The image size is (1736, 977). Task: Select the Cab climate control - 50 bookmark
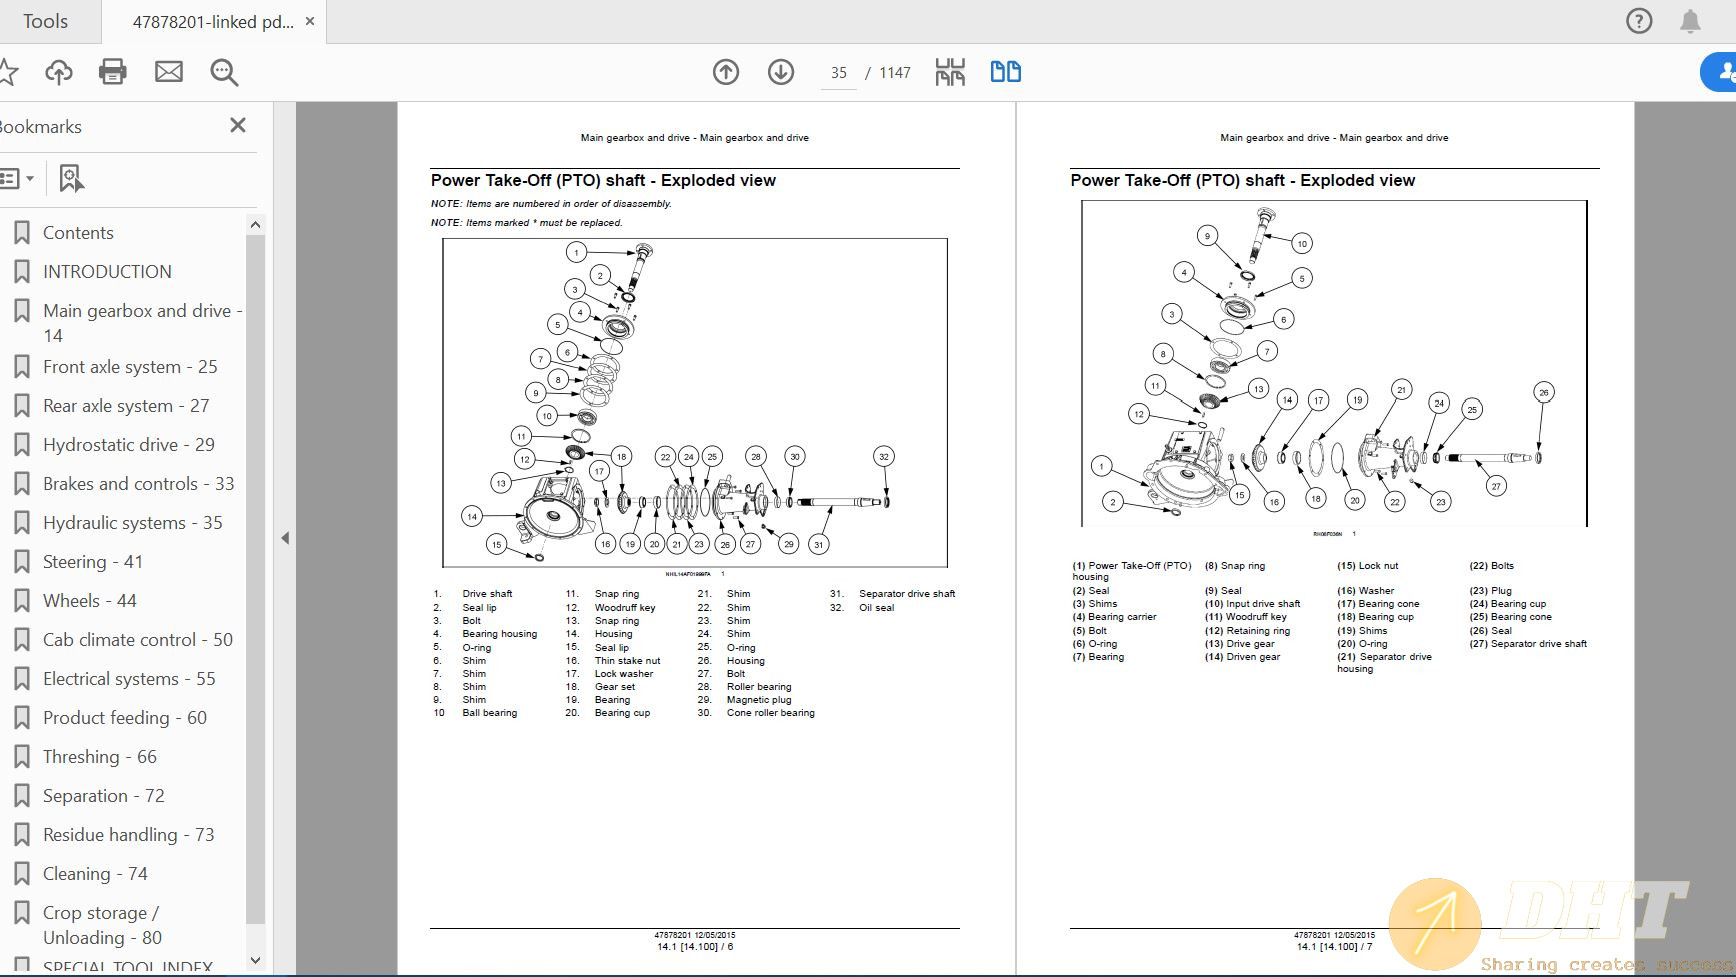pyautogui.click(x=137, y=640)
